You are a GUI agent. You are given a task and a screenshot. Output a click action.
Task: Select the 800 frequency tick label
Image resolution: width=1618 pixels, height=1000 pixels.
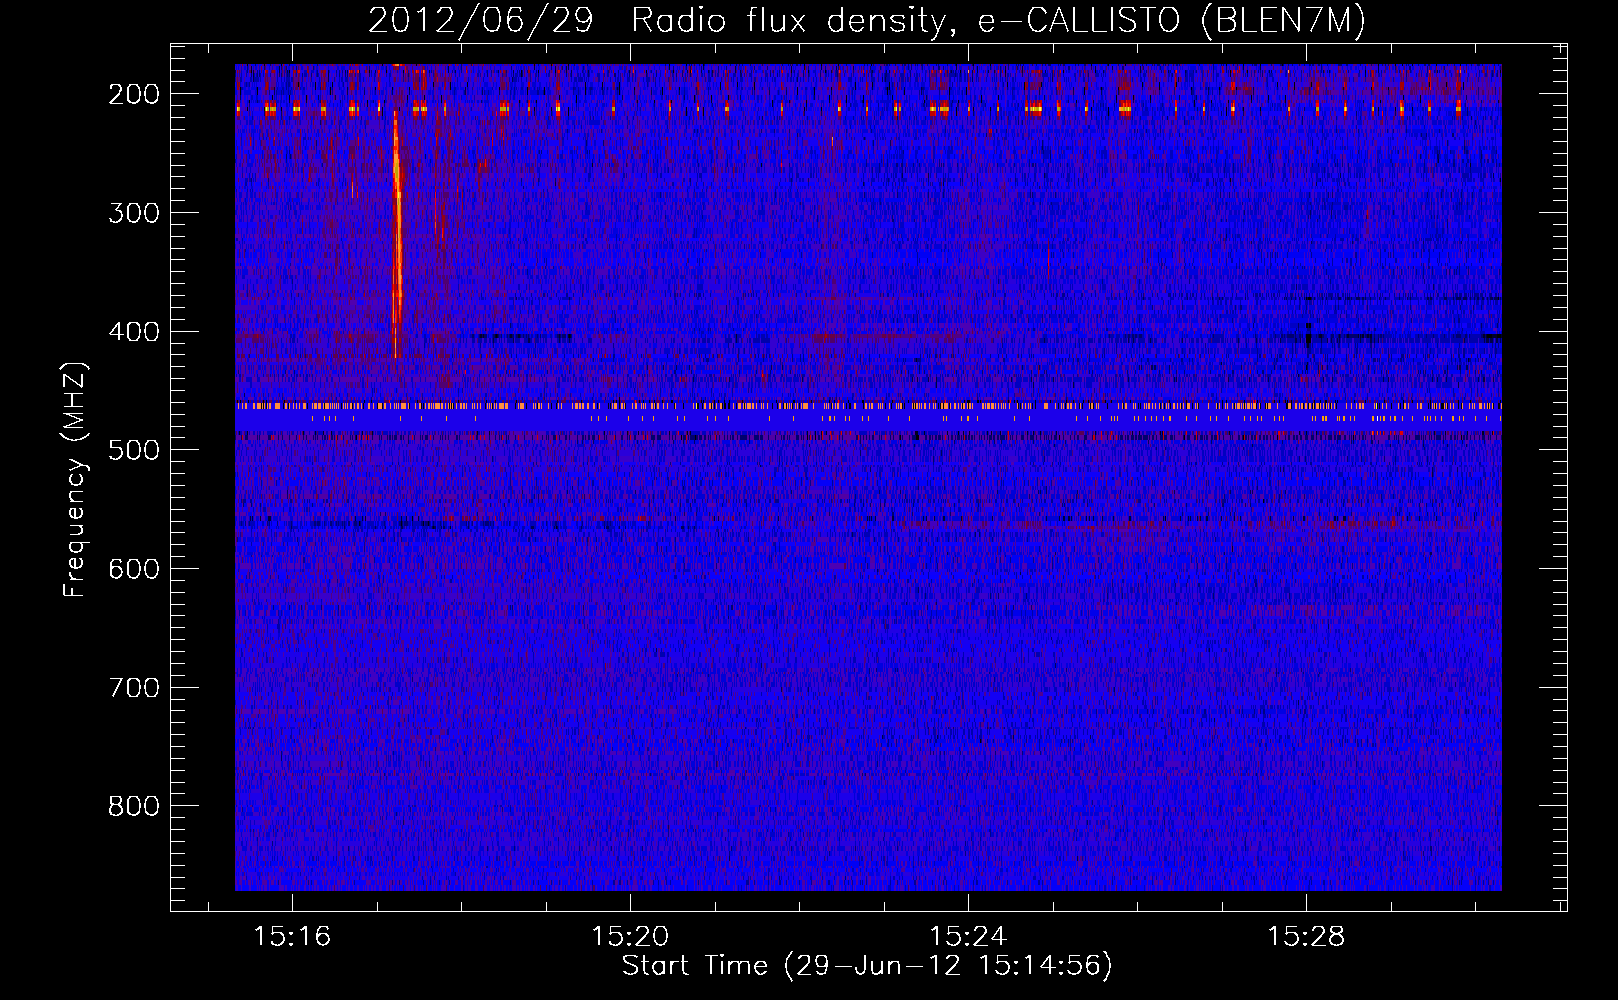pos(134,806)
